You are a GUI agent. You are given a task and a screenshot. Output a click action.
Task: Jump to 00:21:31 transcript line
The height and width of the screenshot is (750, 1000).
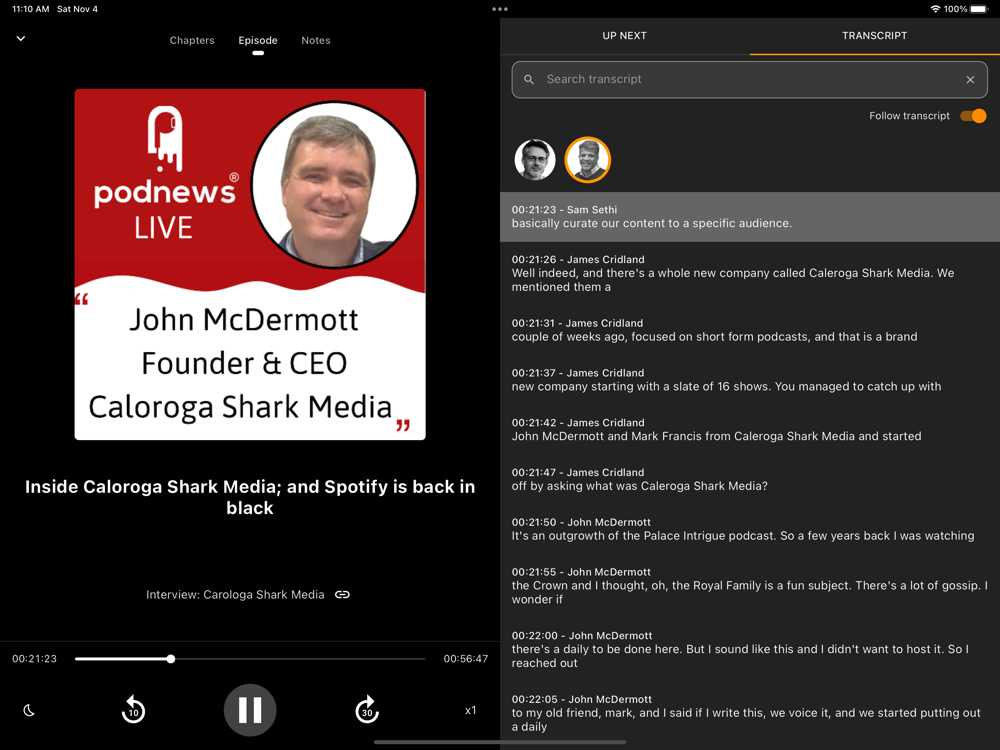750,330
